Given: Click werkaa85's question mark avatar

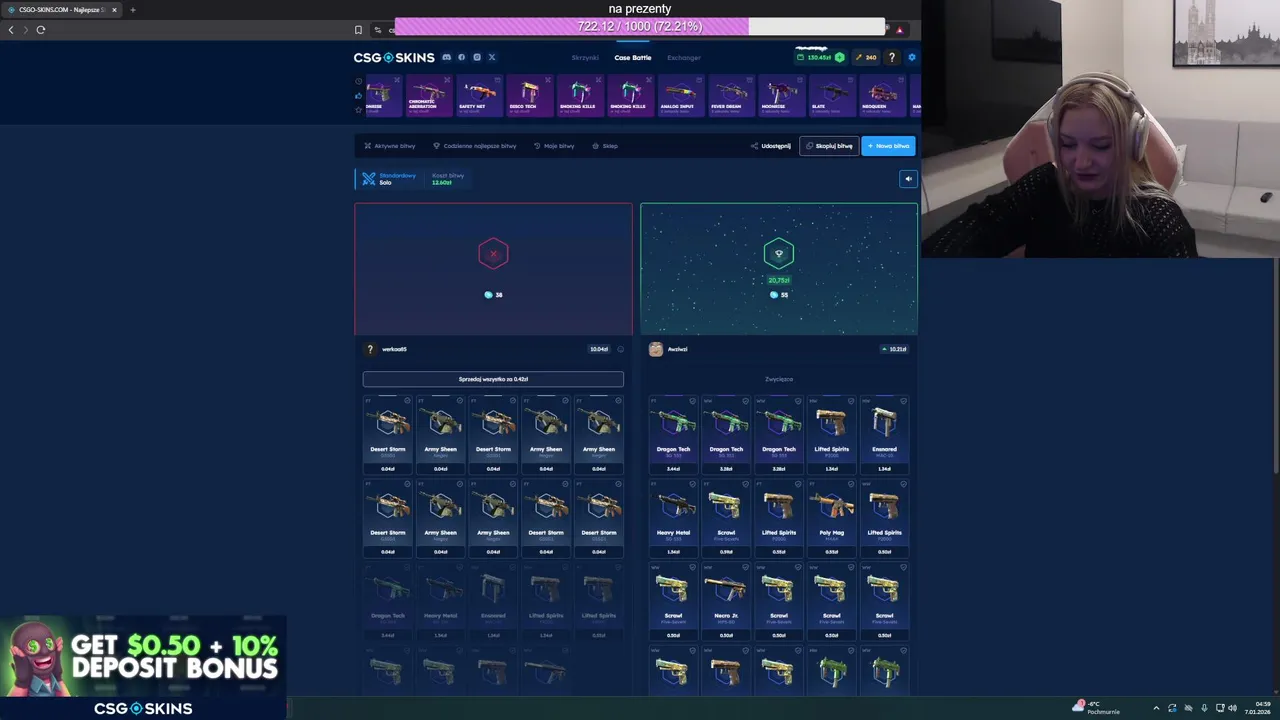Looking at the screenshot, I should (370, 349).
